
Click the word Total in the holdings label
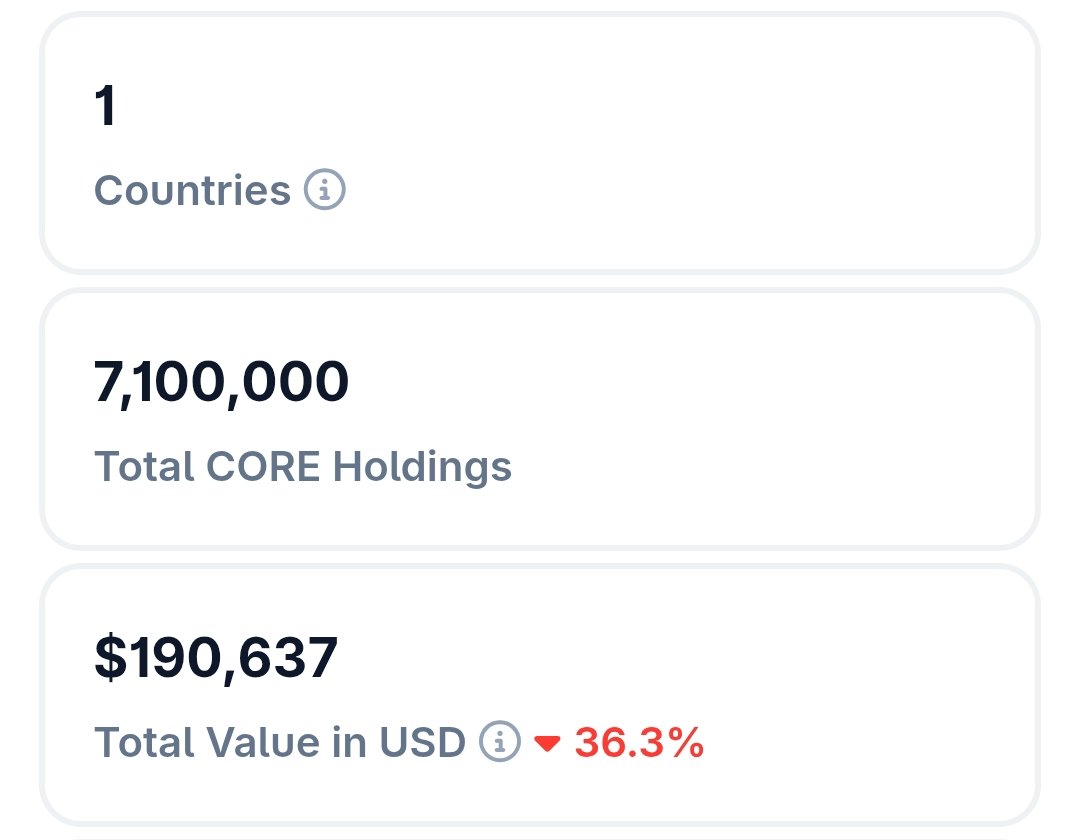point(144,466)
